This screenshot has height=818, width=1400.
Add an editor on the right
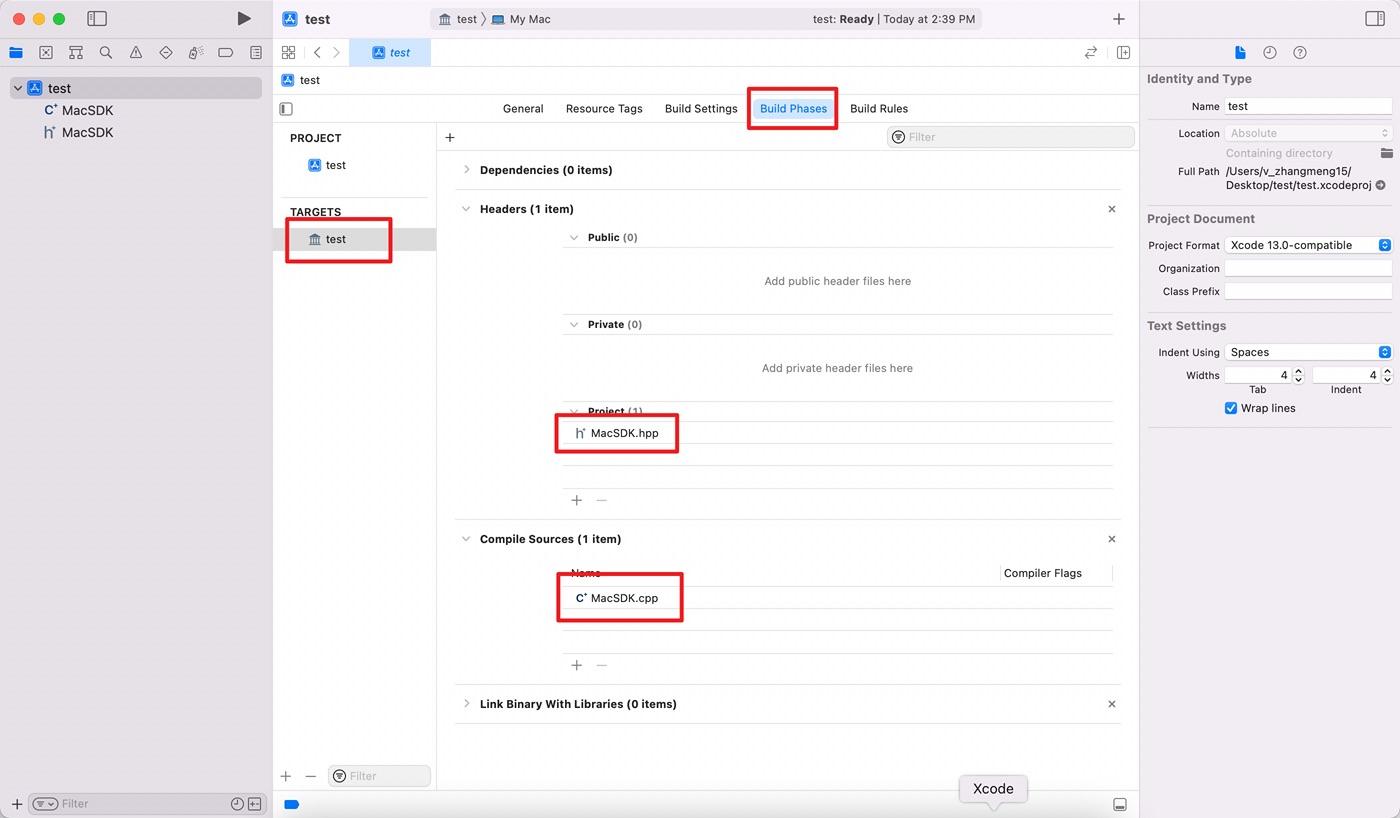point(1123,53)
